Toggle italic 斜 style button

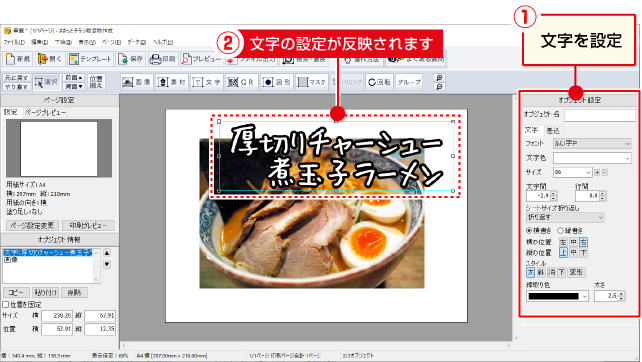pos(541,272)
